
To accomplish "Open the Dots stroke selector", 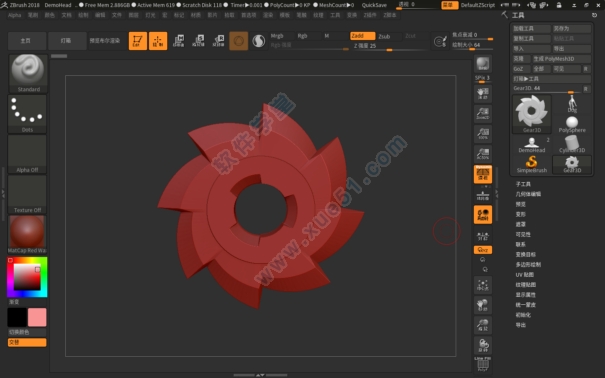I will (x=27, y=114).
